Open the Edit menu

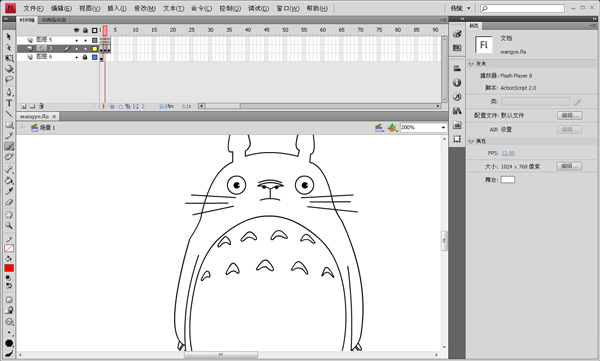pyautogui.click(x=61, y=8)
